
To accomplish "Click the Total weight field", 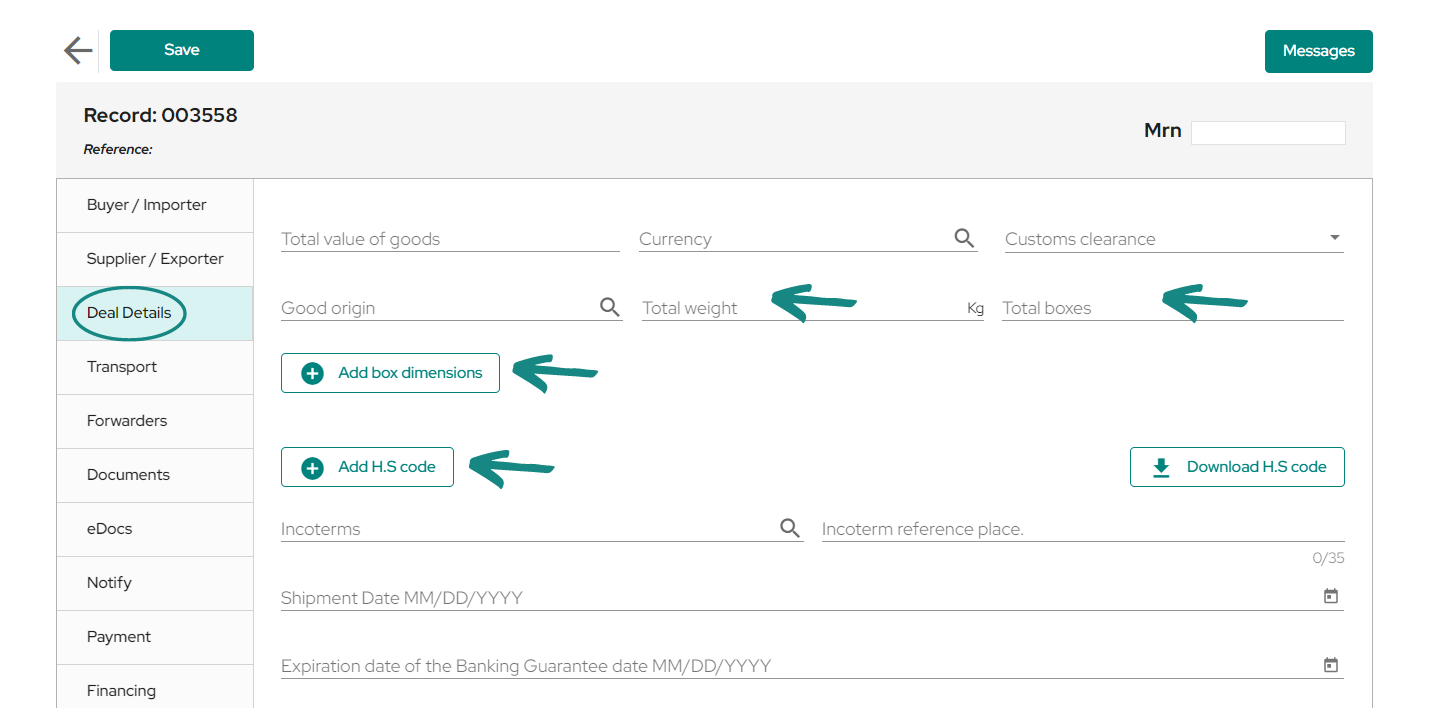I will point(812,308).
